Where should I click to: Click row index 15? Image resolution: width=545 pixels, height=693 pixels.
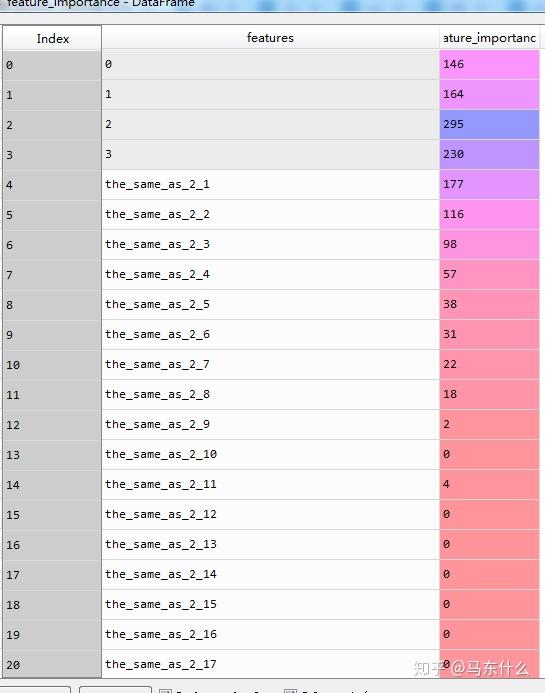pyautogui.click(x=52, y=515)
